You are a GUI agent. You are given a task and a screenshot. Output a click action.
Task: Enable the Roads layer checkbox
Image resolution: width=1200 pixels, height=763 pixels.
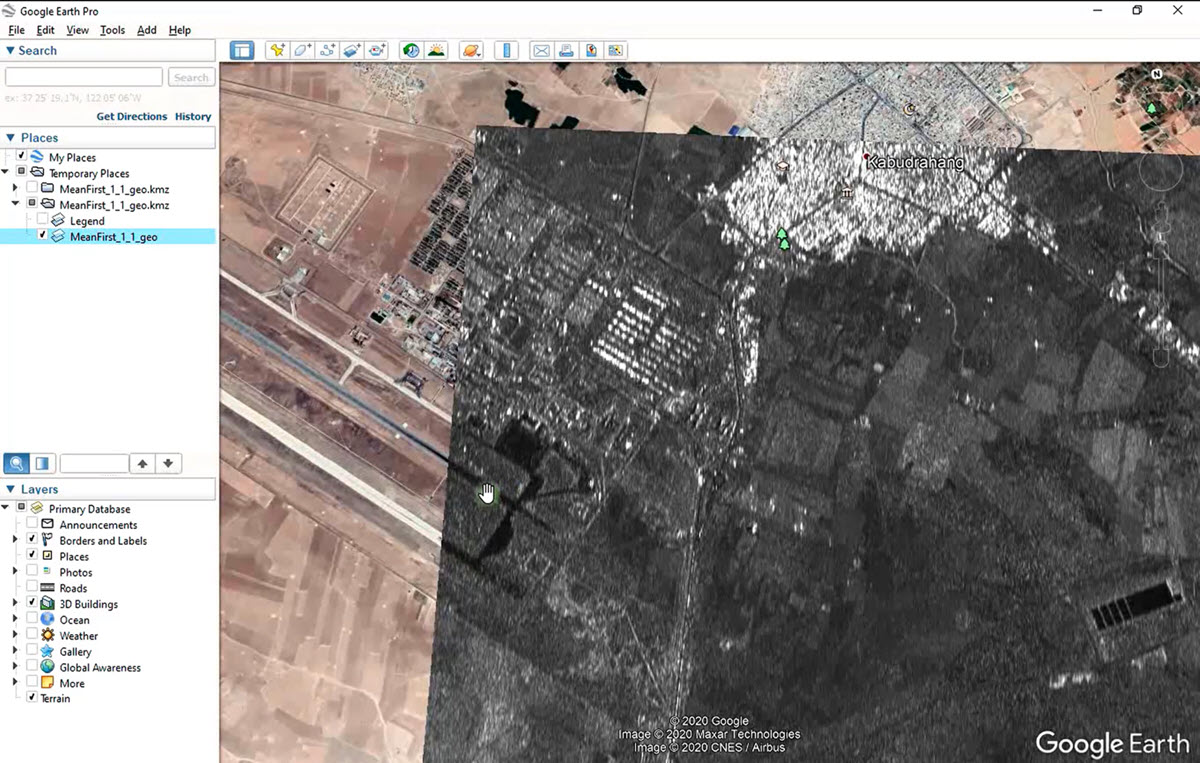pos(32,588)
